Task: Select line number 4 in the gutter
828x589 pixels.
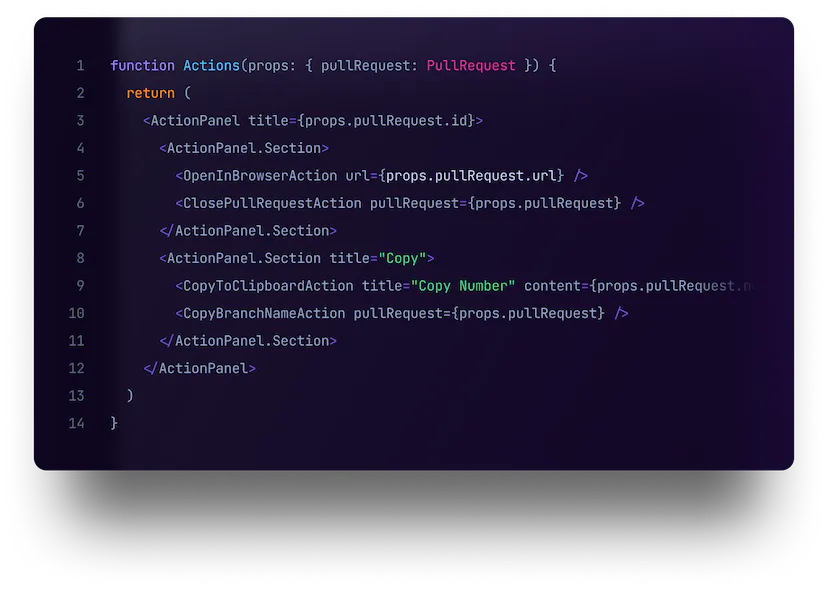Action: pos(80,148)
